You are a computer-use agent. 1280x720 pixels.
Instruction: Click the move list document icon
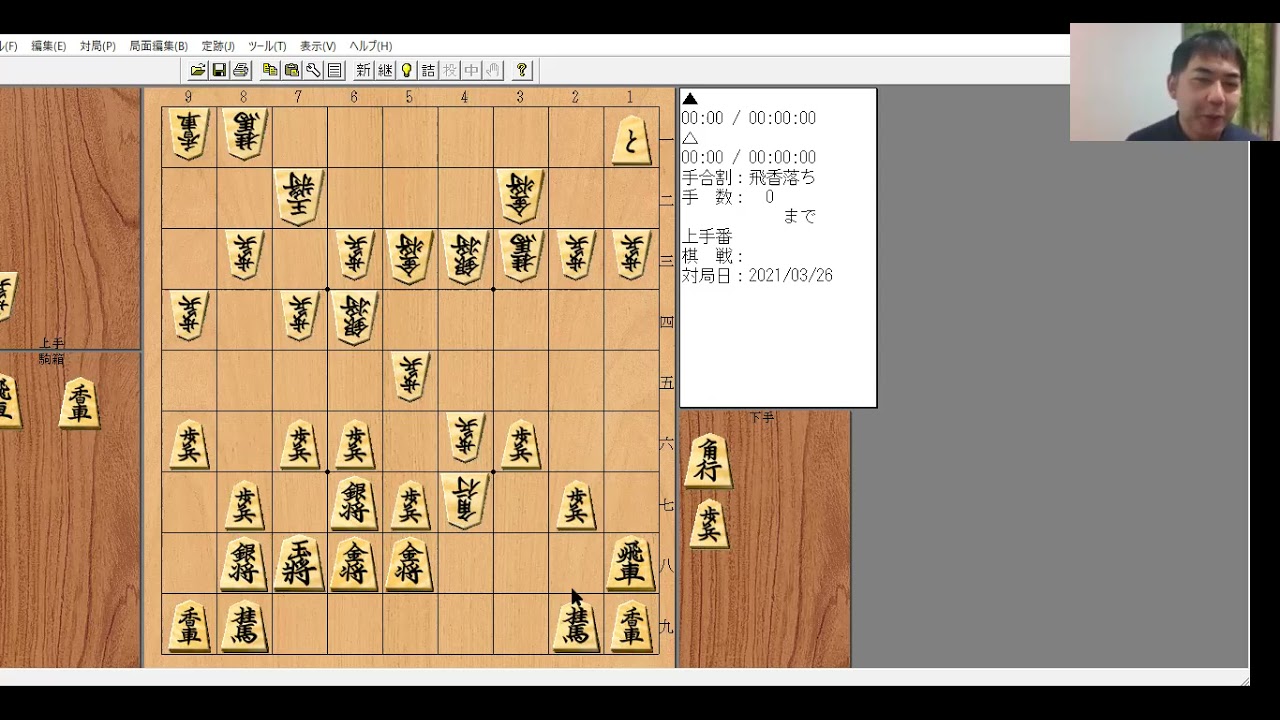click(x=335, y=70)
